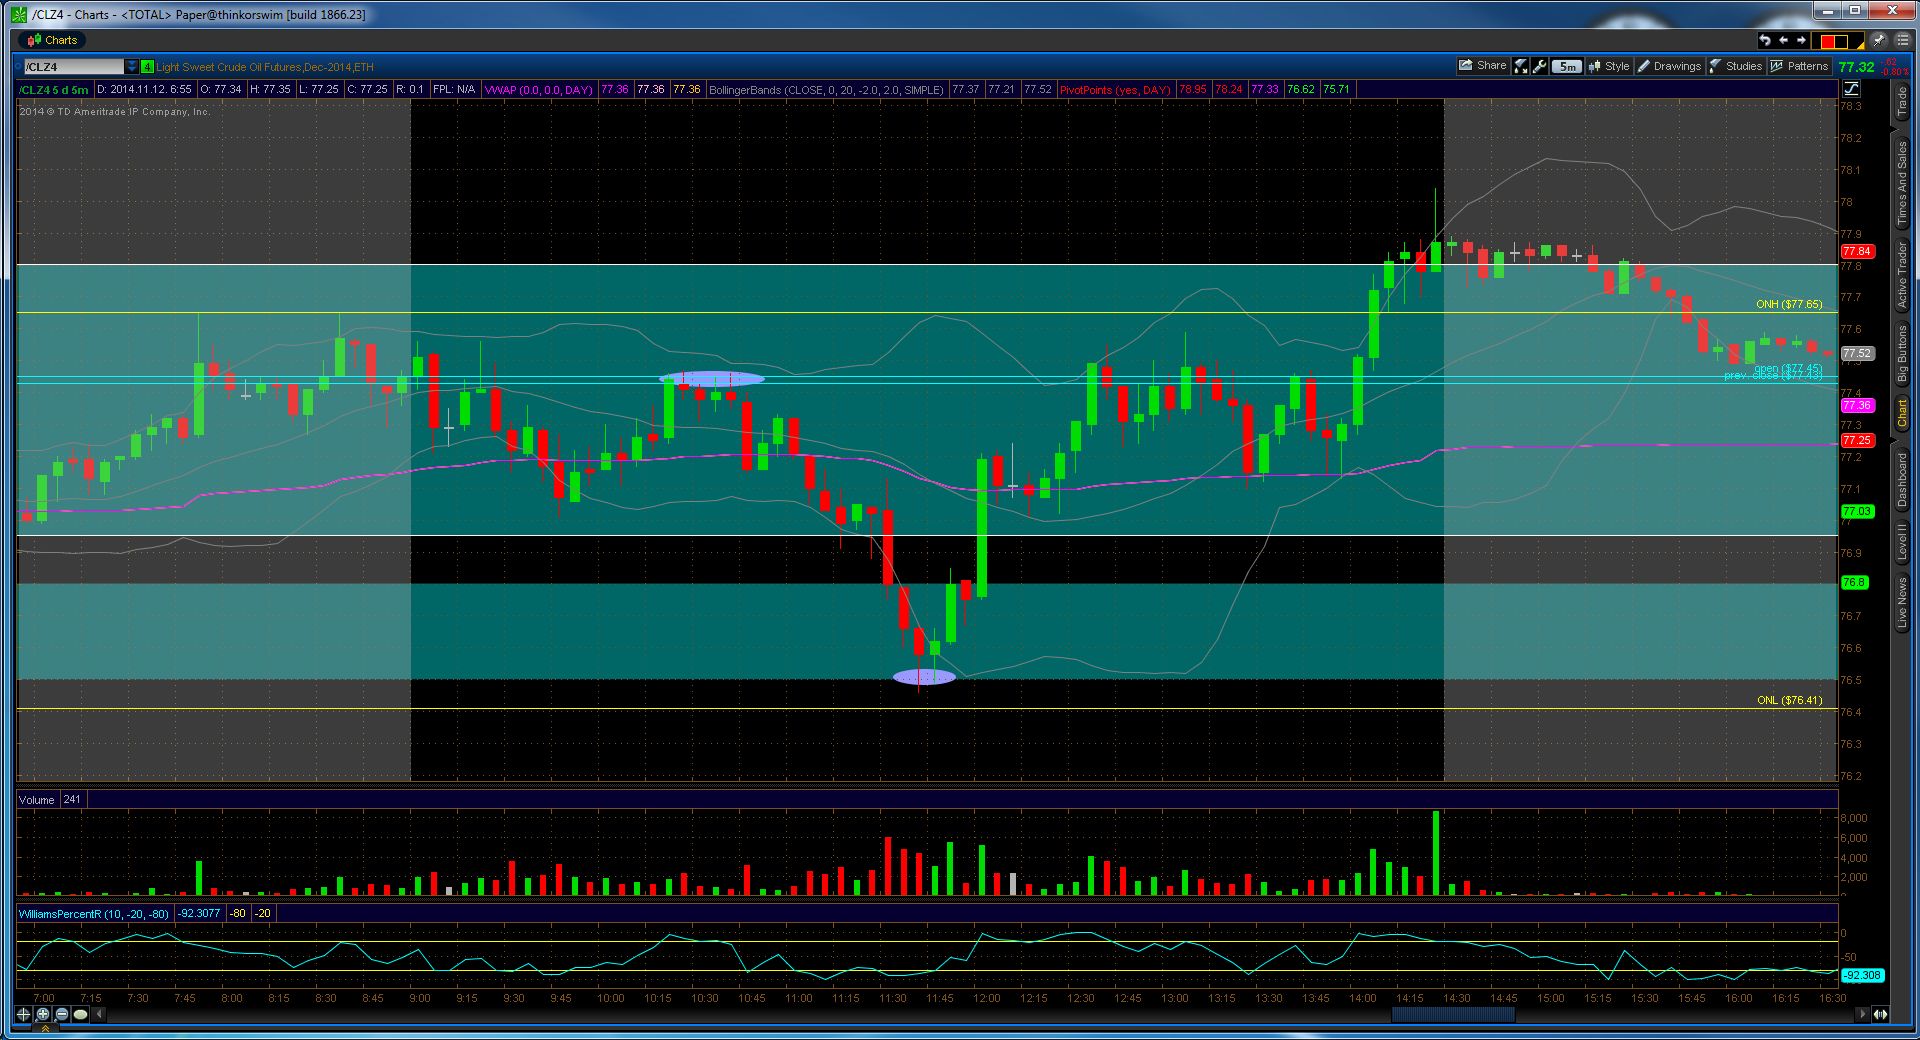1920x1040 pixels.
Task: Open the Active Trader side tab
Action: (1901, 276)
